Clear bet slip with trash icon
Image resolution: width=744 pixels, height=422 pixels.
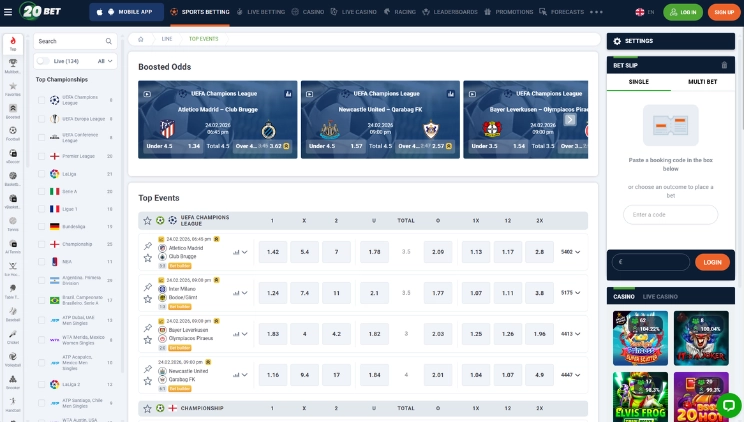(x=724, y=65)
